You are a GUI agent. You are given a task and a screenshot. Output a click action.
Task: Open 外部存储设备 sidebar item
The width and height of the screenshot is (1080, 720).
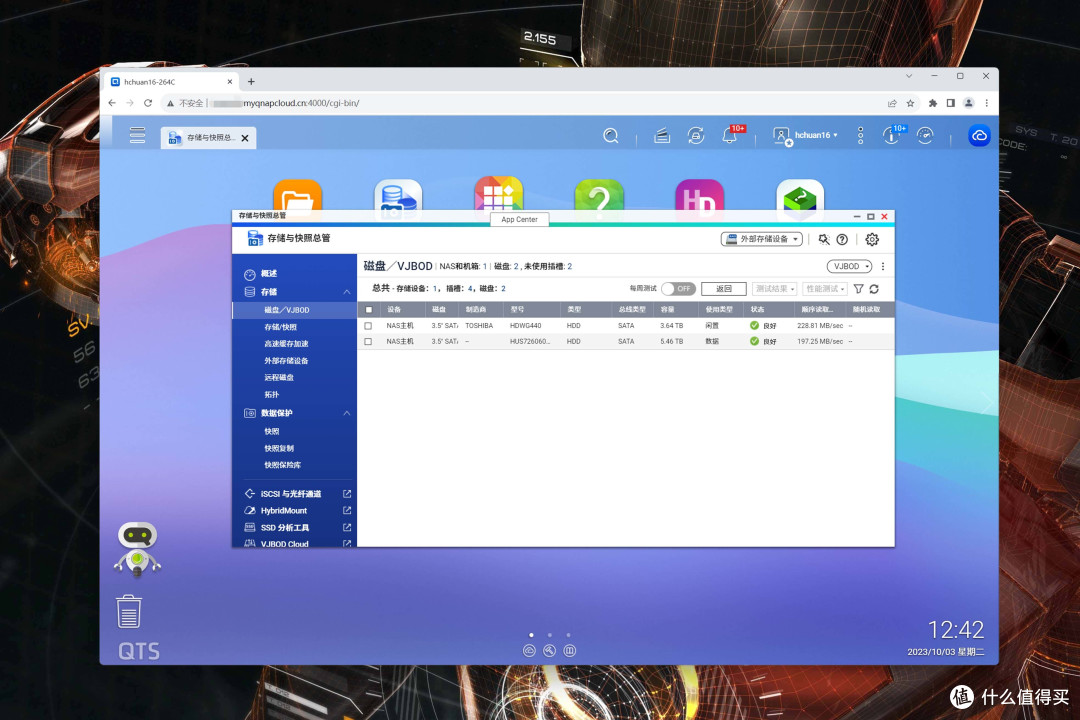(286, 361)
